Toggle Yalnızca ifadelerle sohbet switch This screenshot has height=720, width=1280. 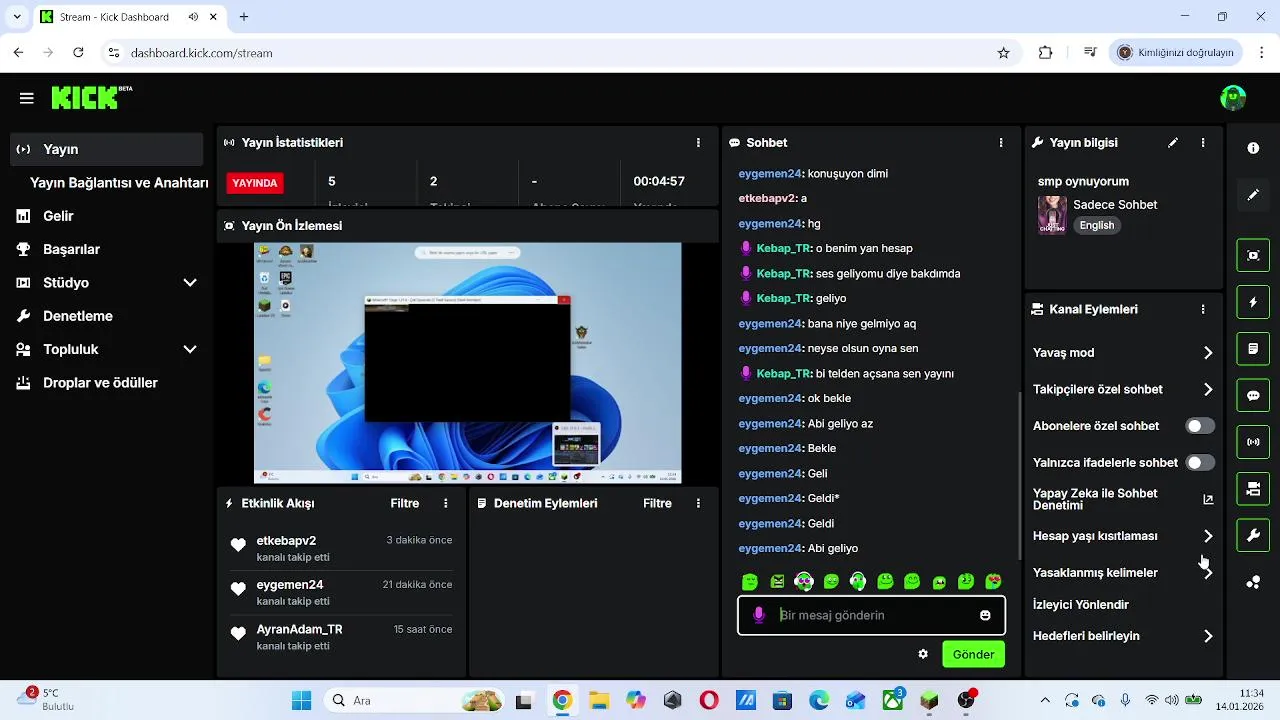tap(1200, 463)
